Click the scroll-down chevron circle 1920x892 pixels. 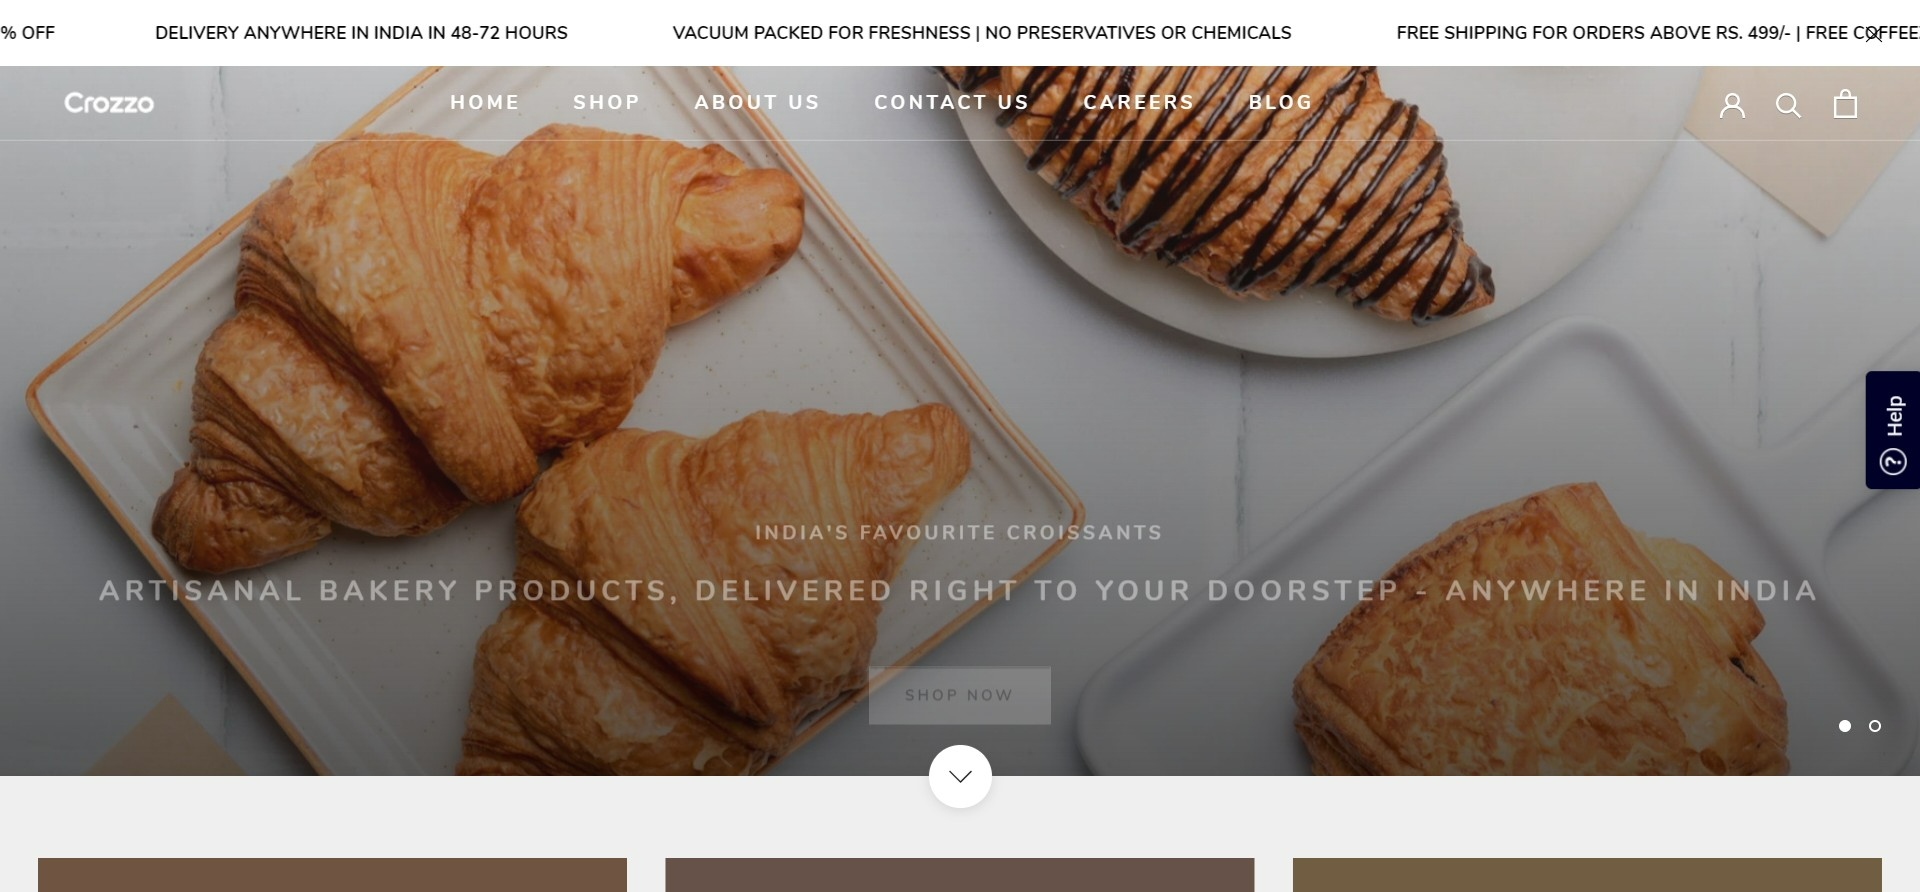click(960, 777)
